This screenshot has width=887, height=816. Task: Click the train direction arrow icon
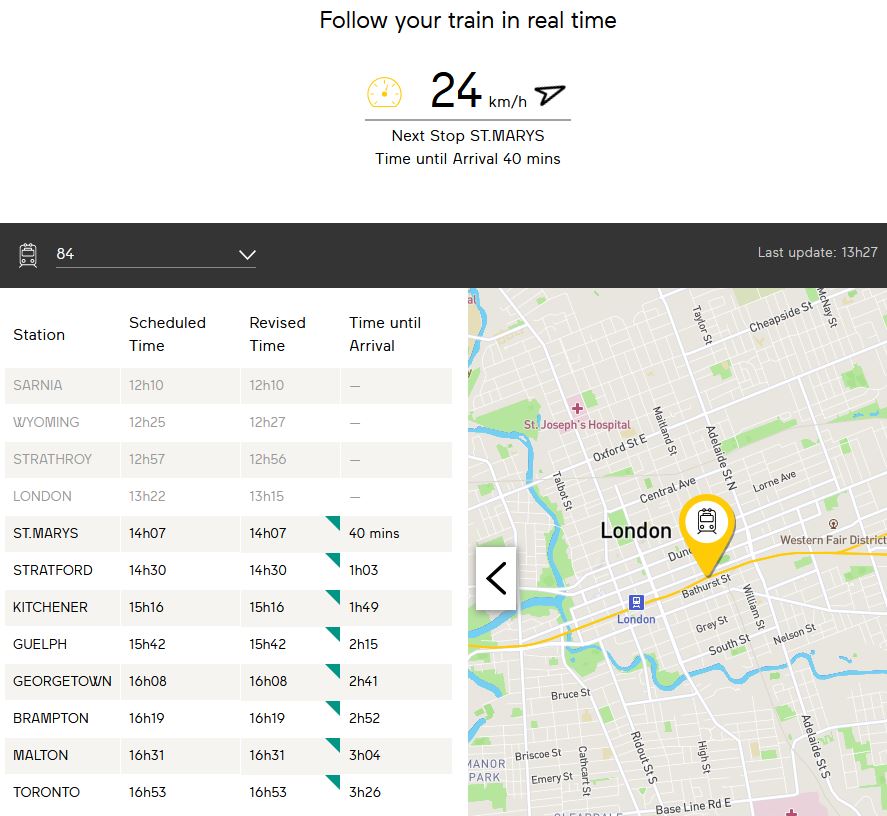(549, 94)
